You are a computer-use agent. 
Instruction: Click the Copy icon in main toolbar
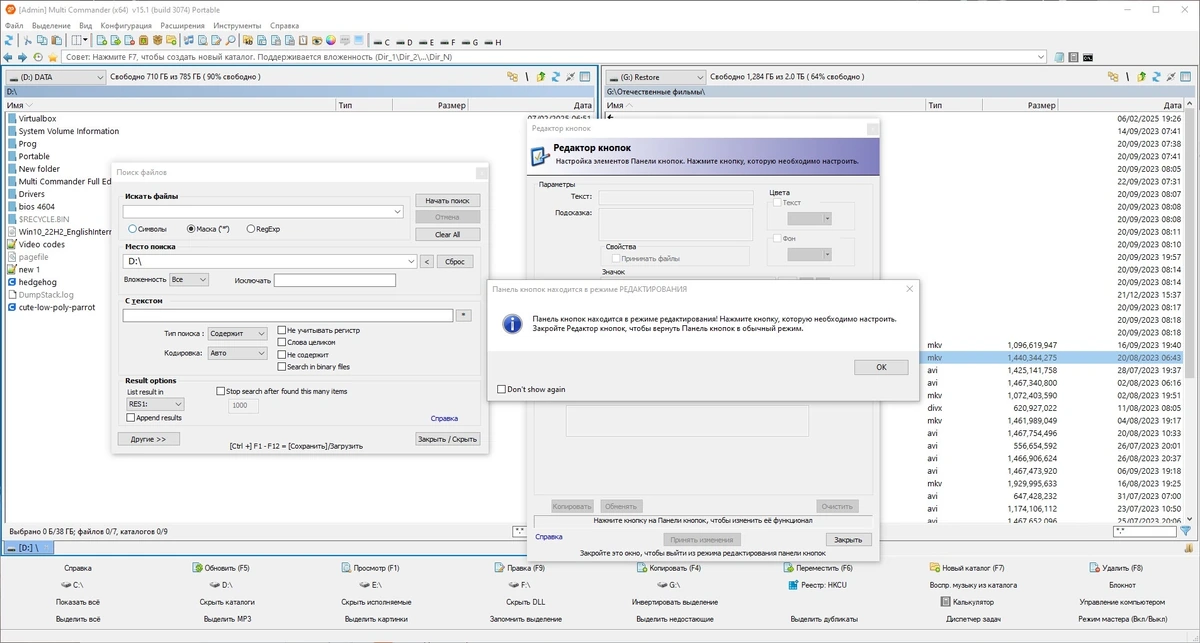click(41, 41)
